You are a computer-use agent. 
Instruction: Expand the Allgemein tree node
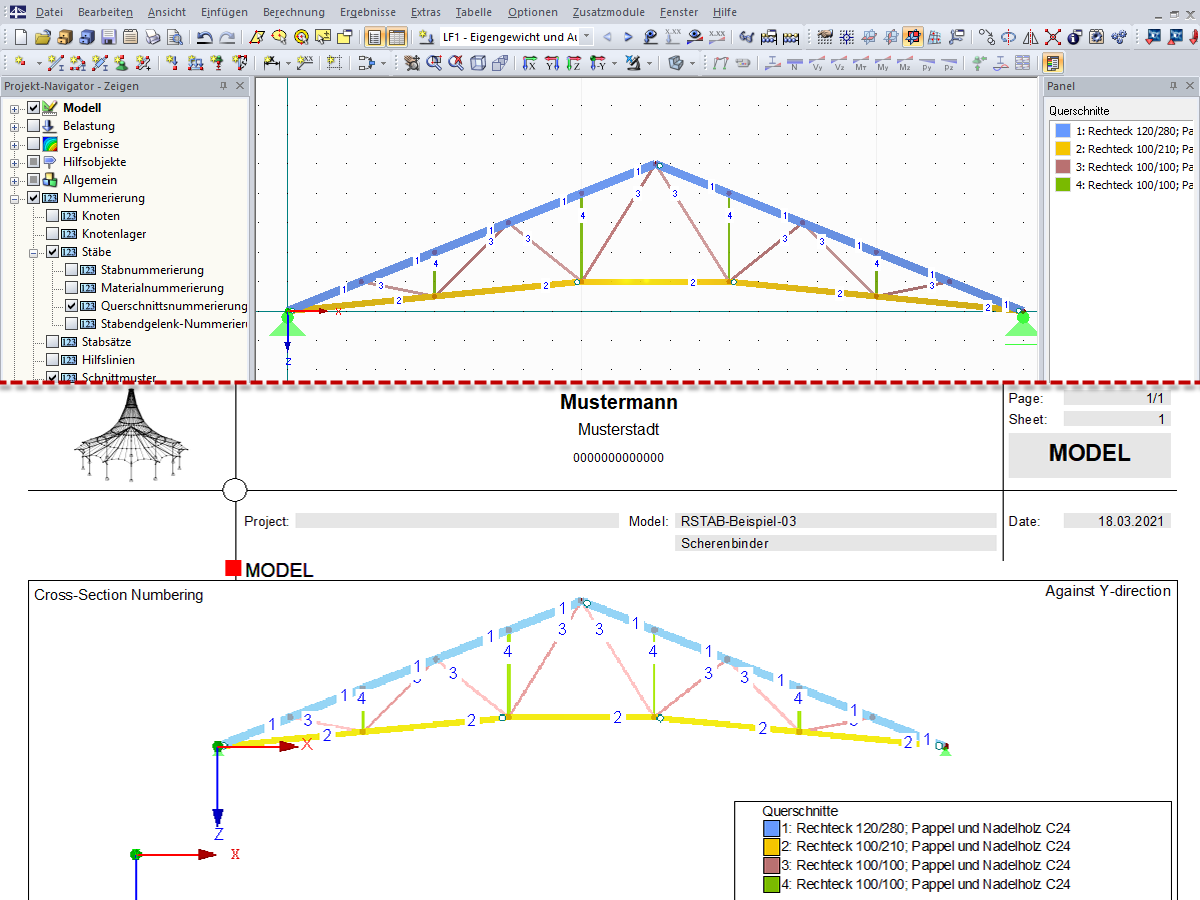[14, 180]
